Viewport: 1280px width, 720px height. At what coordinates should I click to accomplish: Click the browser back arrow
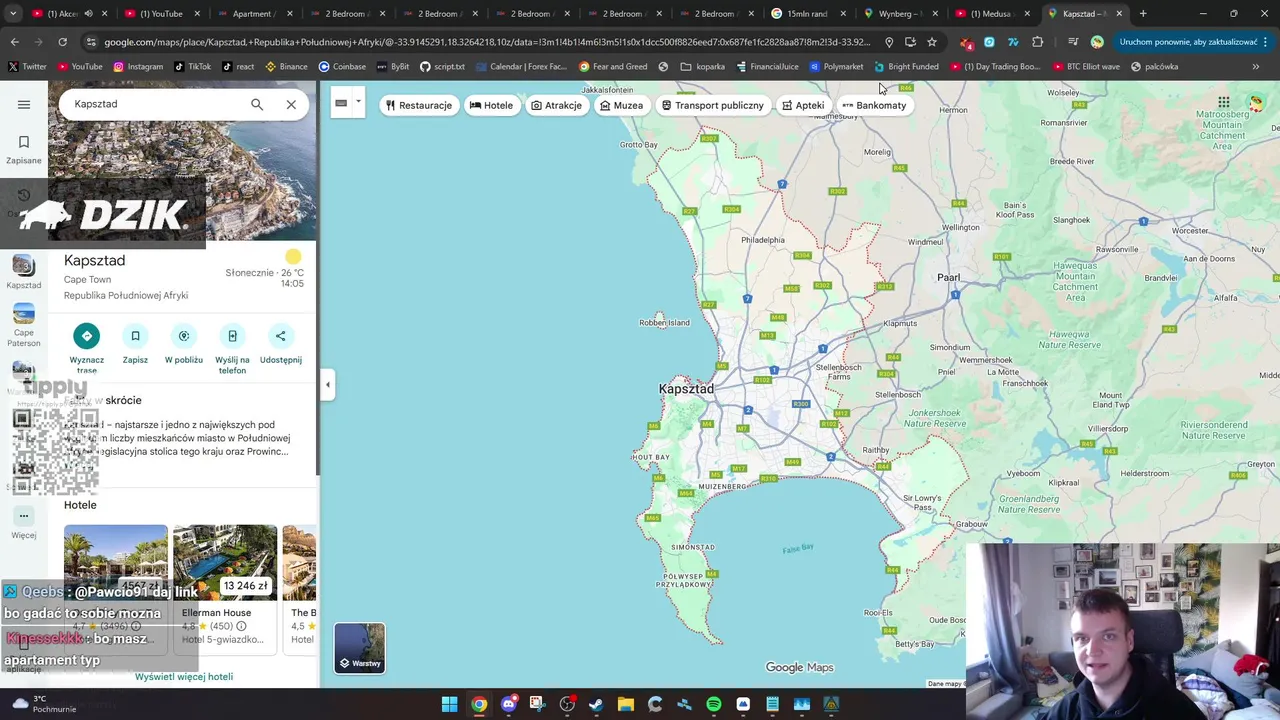pos(14,42)
